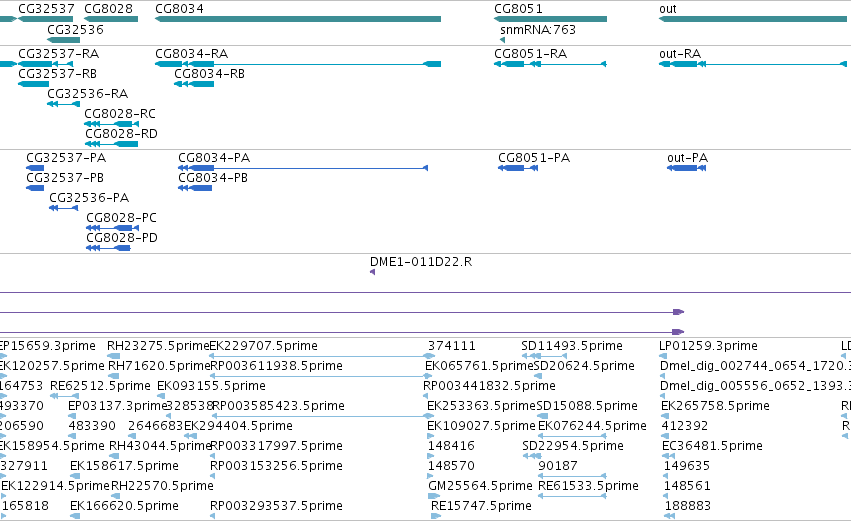Select EST EK093155.5prime
Image resolution: width=851 pixels, height=521 pixels.
pos(211,386)
